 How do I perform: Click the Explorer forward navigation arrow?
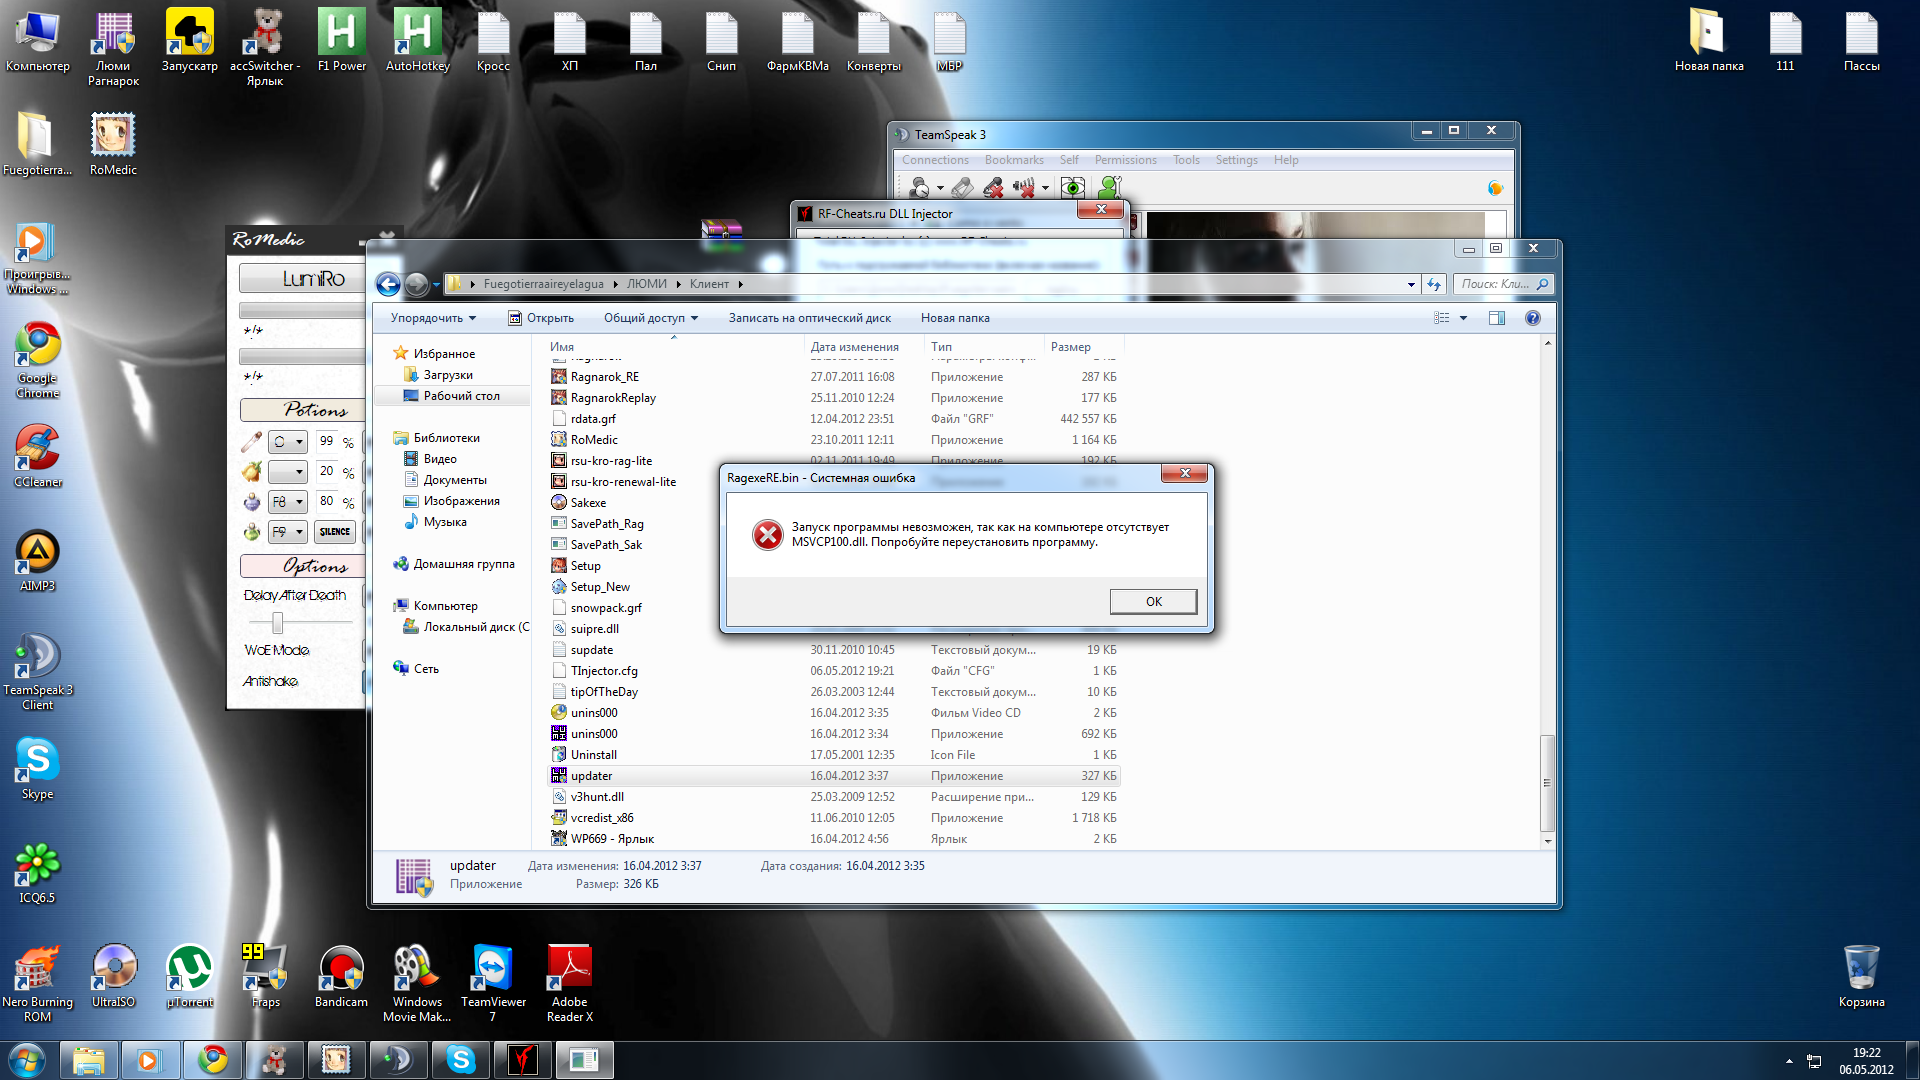point(417,284)
